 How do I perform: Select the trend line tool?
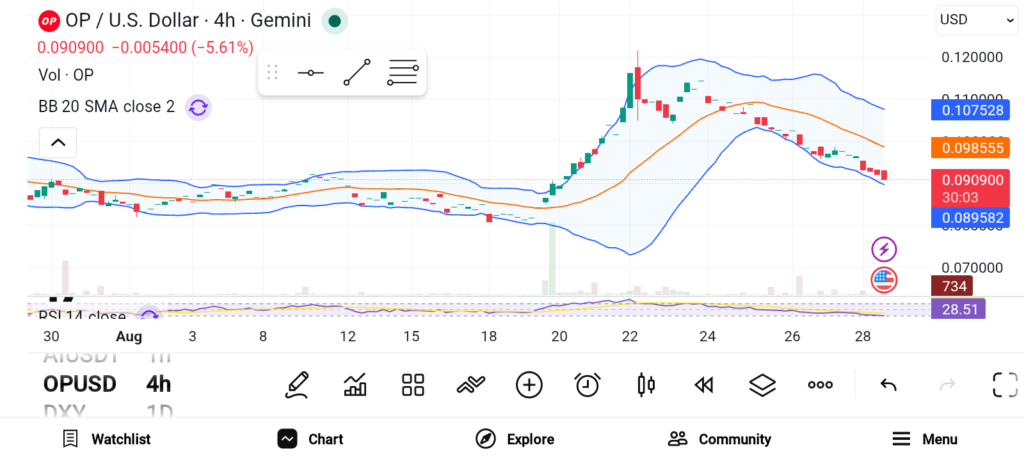[357, 72]
